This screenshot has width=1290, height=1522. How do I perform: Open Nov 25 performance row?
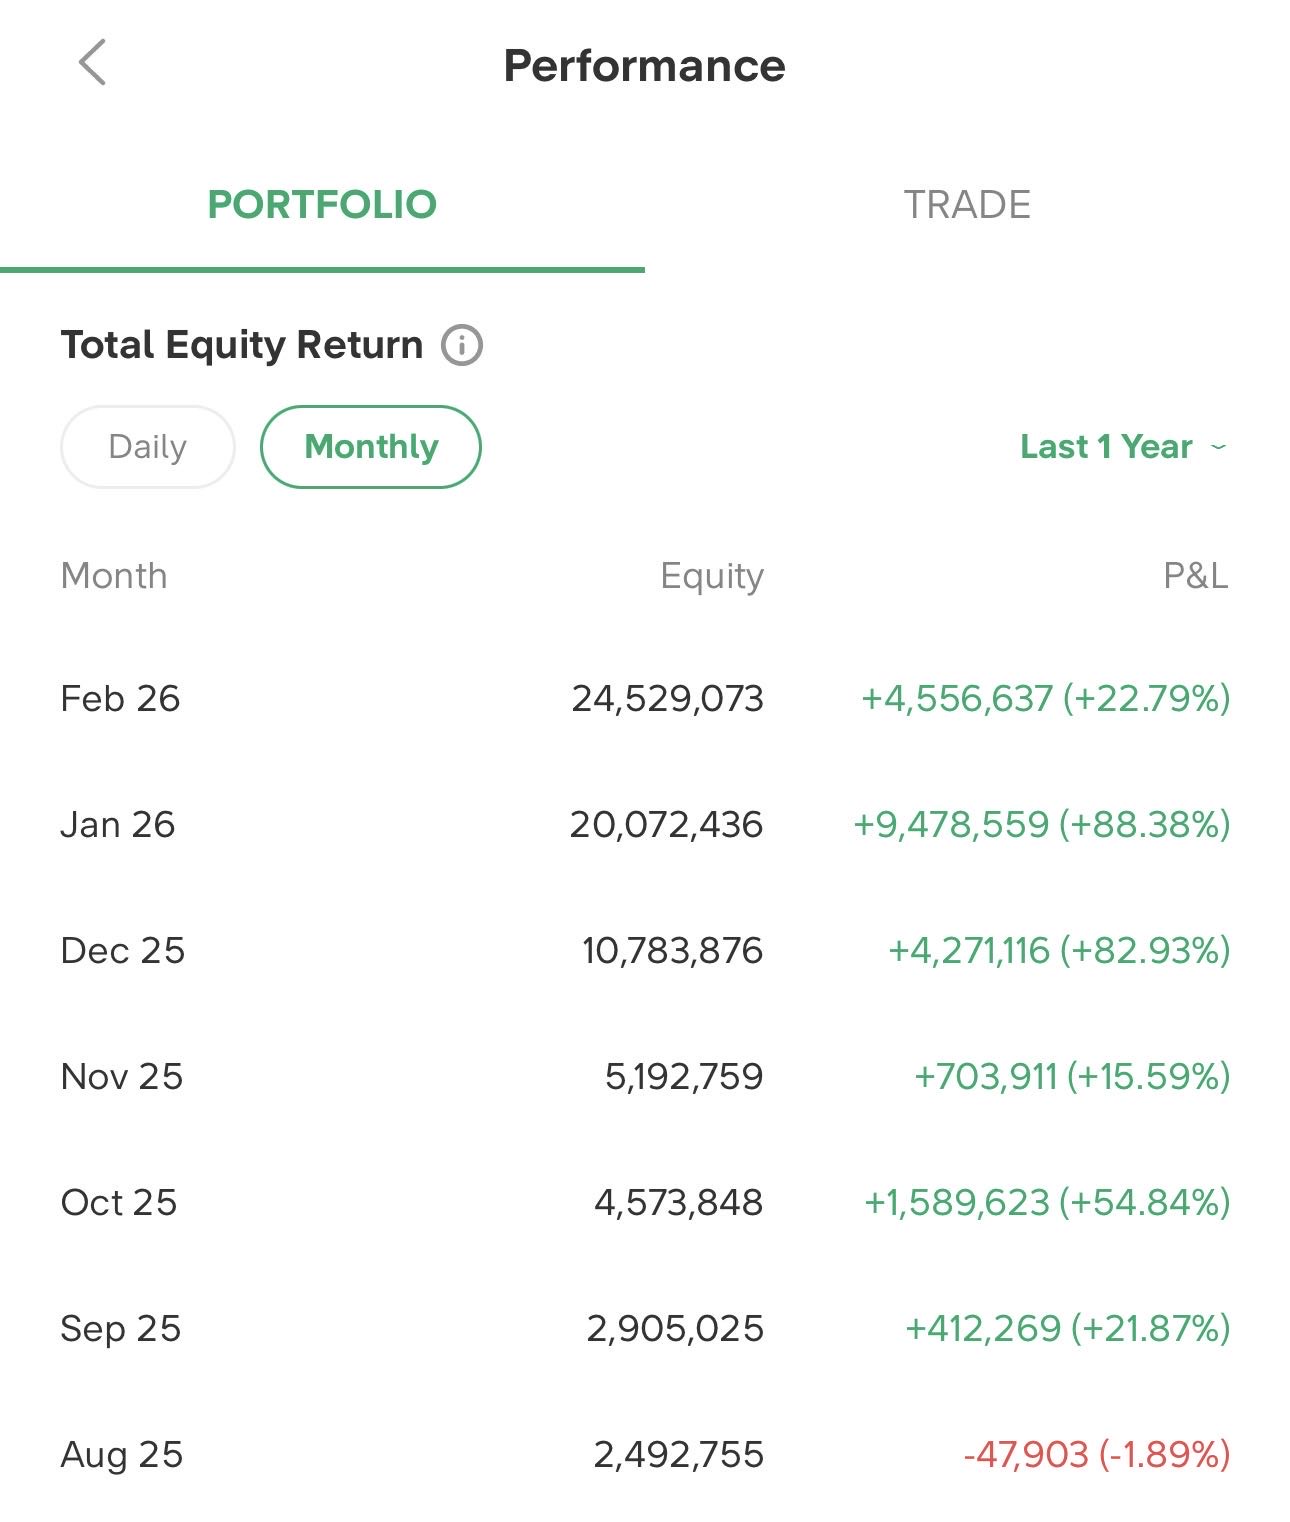122,1076
